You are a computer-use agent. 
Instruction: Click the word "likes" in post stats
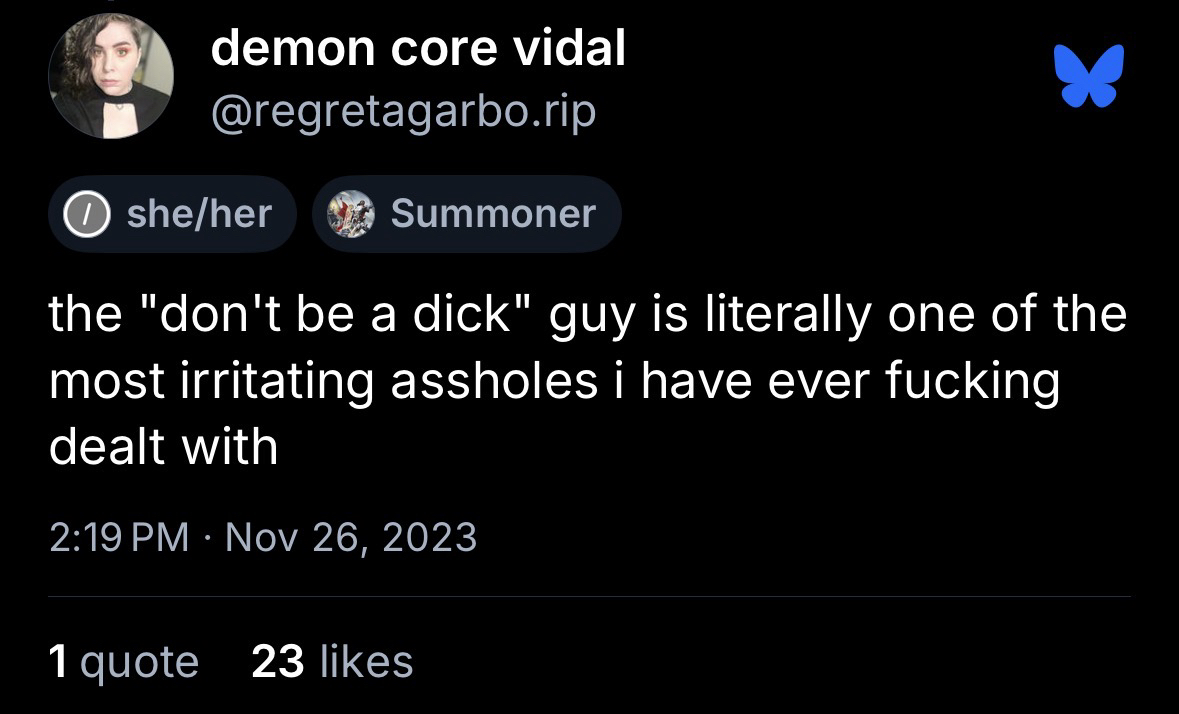(x=367, y=661)
